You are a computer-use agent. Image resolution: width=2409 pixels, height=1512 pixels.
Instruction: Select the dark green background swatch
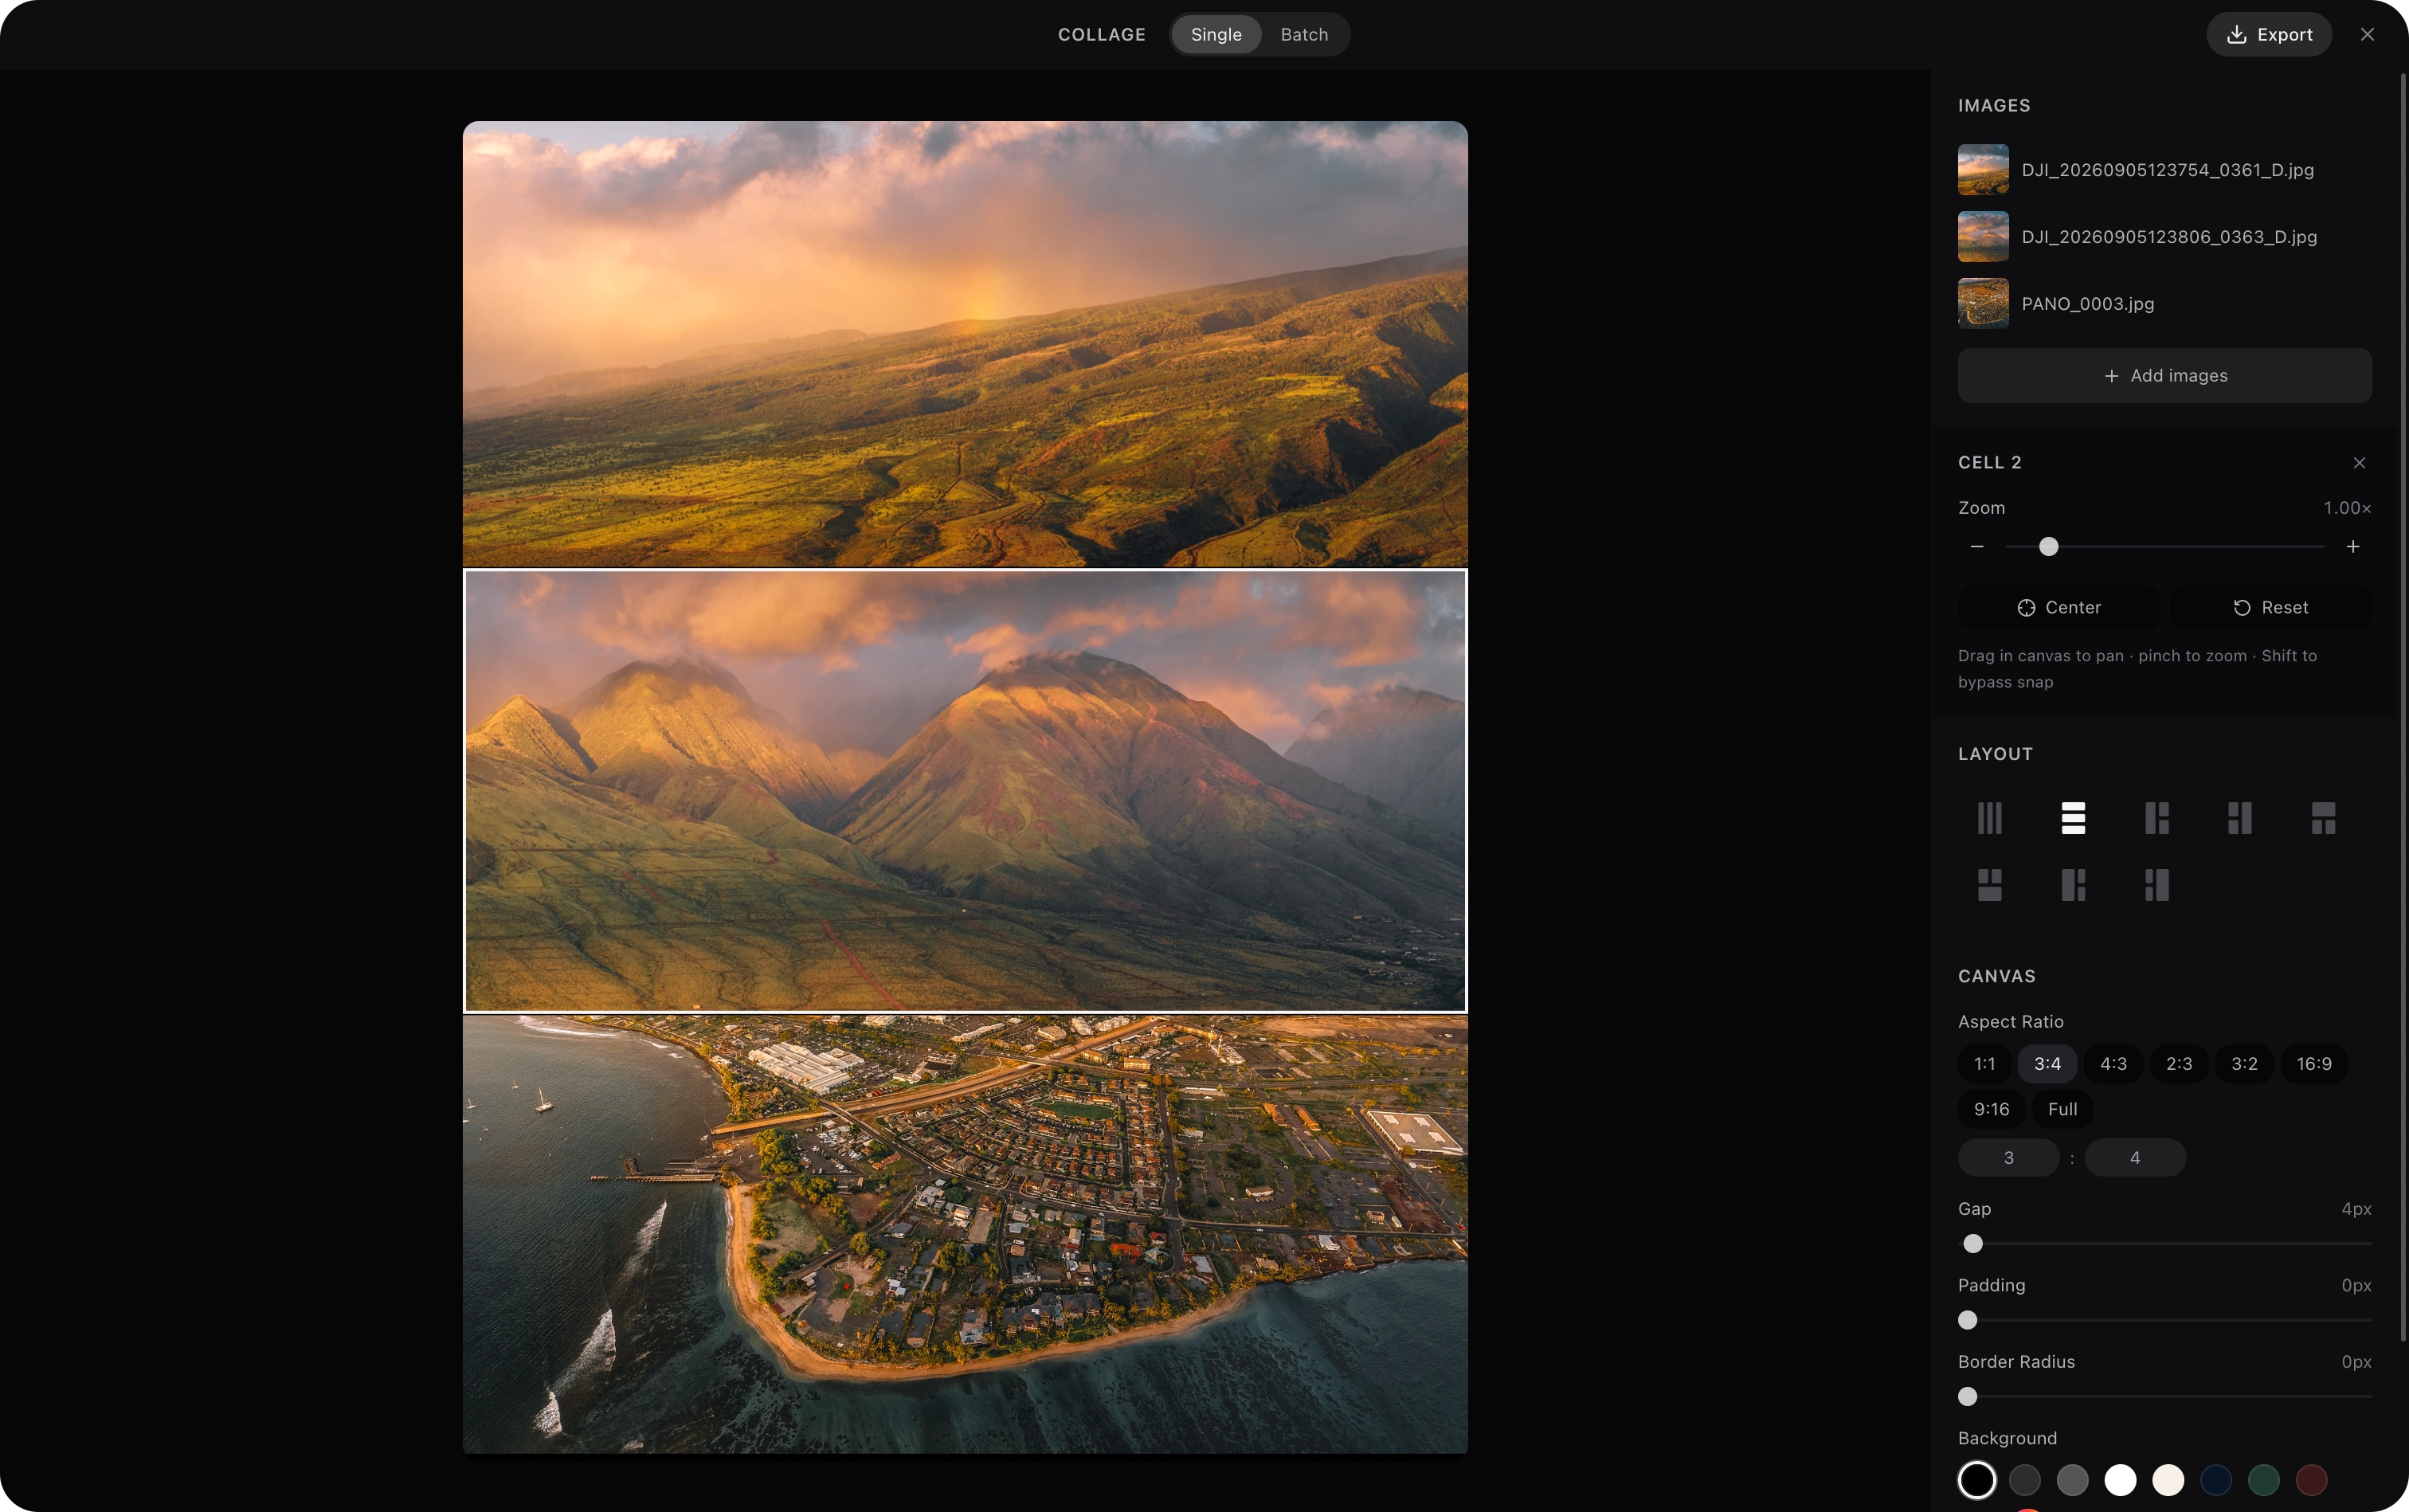2264,1480
